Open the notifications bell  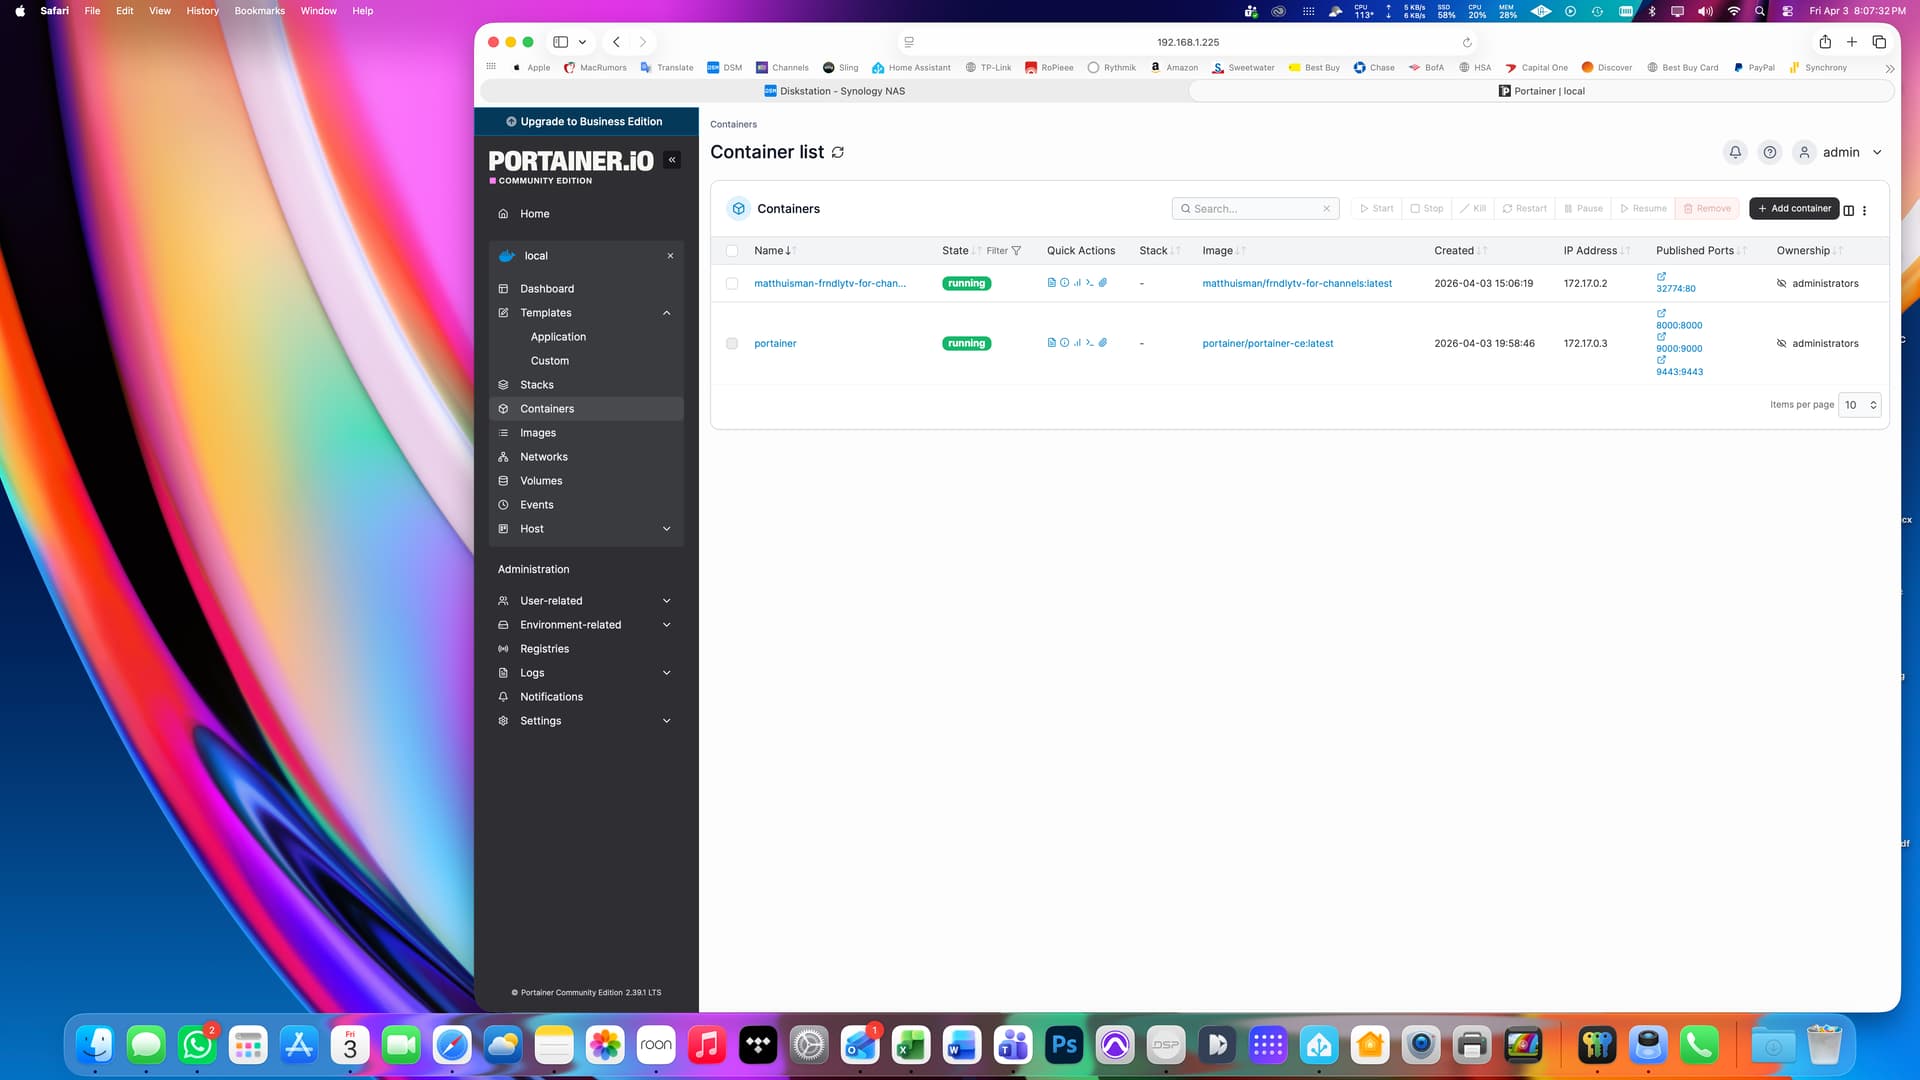[1735, 152]
